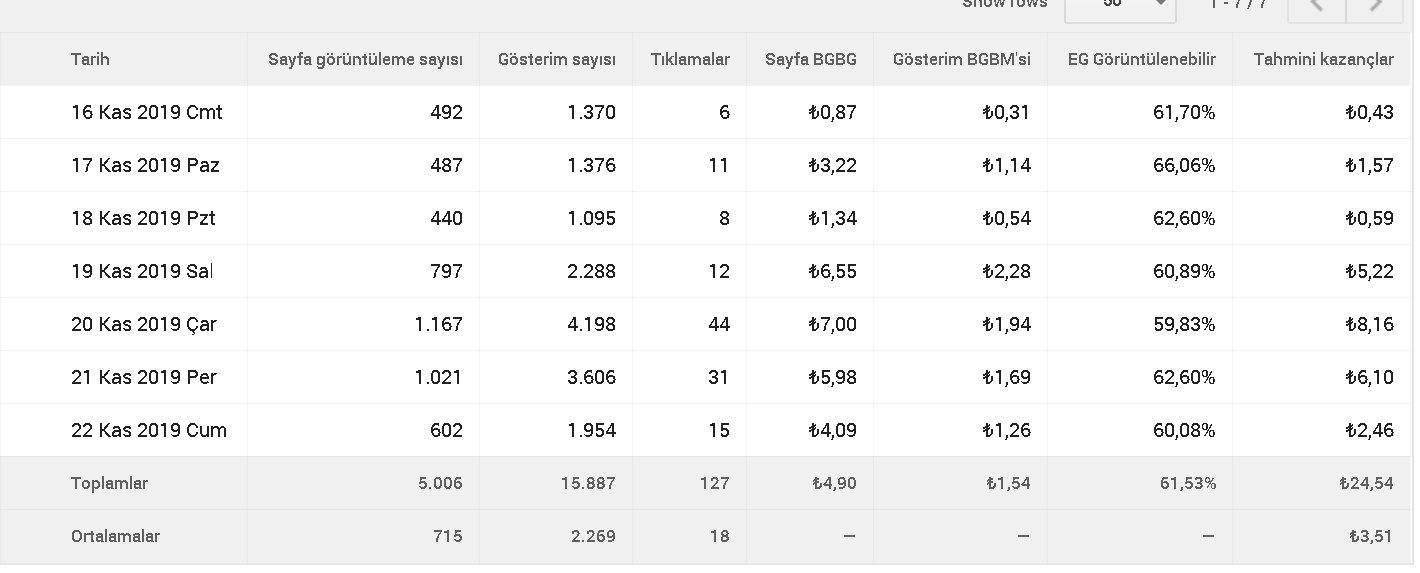
Task: Sort by EG Görüntülenebilir column header
Action: 1142,59
